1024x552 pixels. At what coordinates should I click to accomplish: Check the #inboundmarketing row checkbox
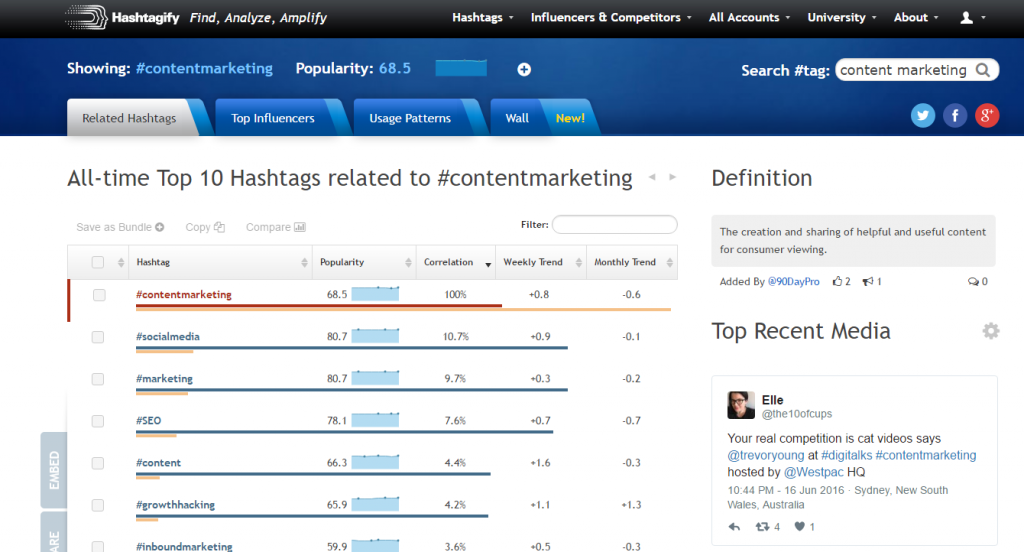coord(98,546)
